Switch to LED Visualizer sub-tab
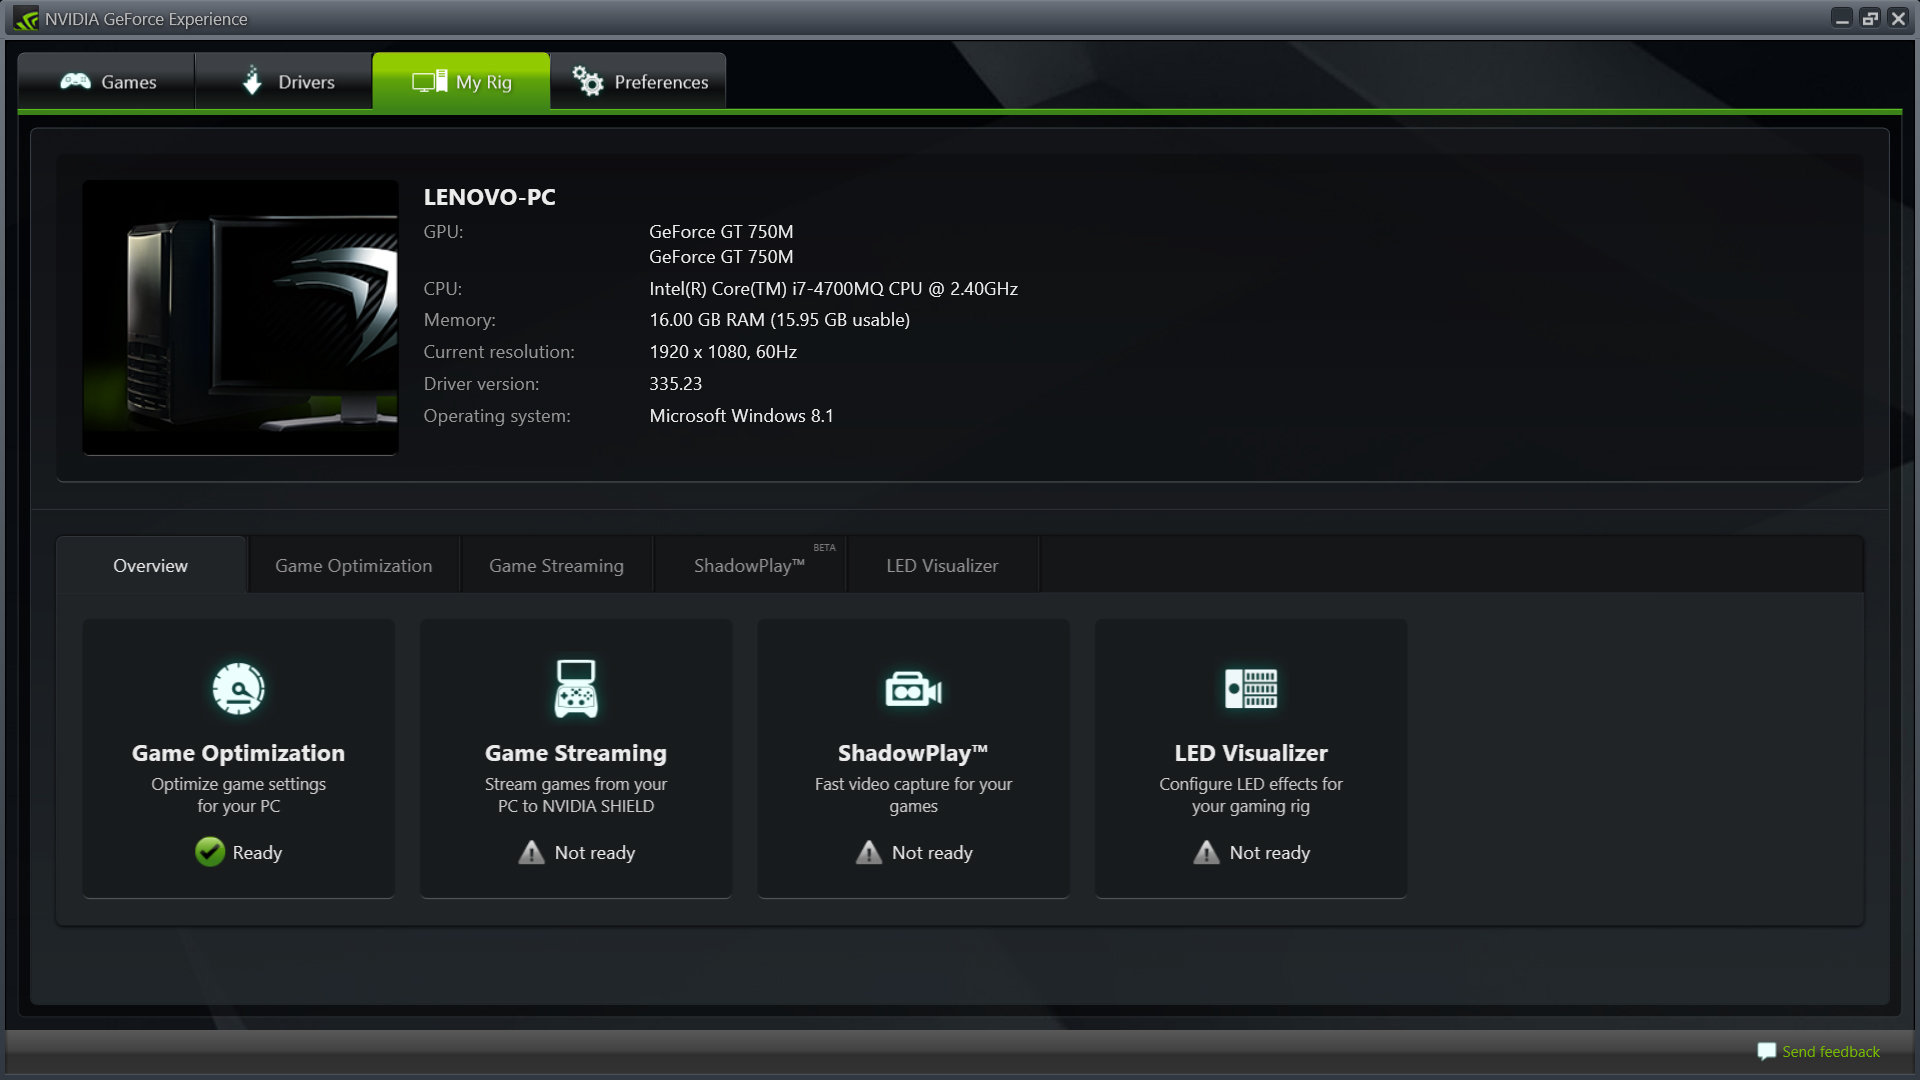The height and width of the screenshot is (1080, 1920). [x=942, y=565]
